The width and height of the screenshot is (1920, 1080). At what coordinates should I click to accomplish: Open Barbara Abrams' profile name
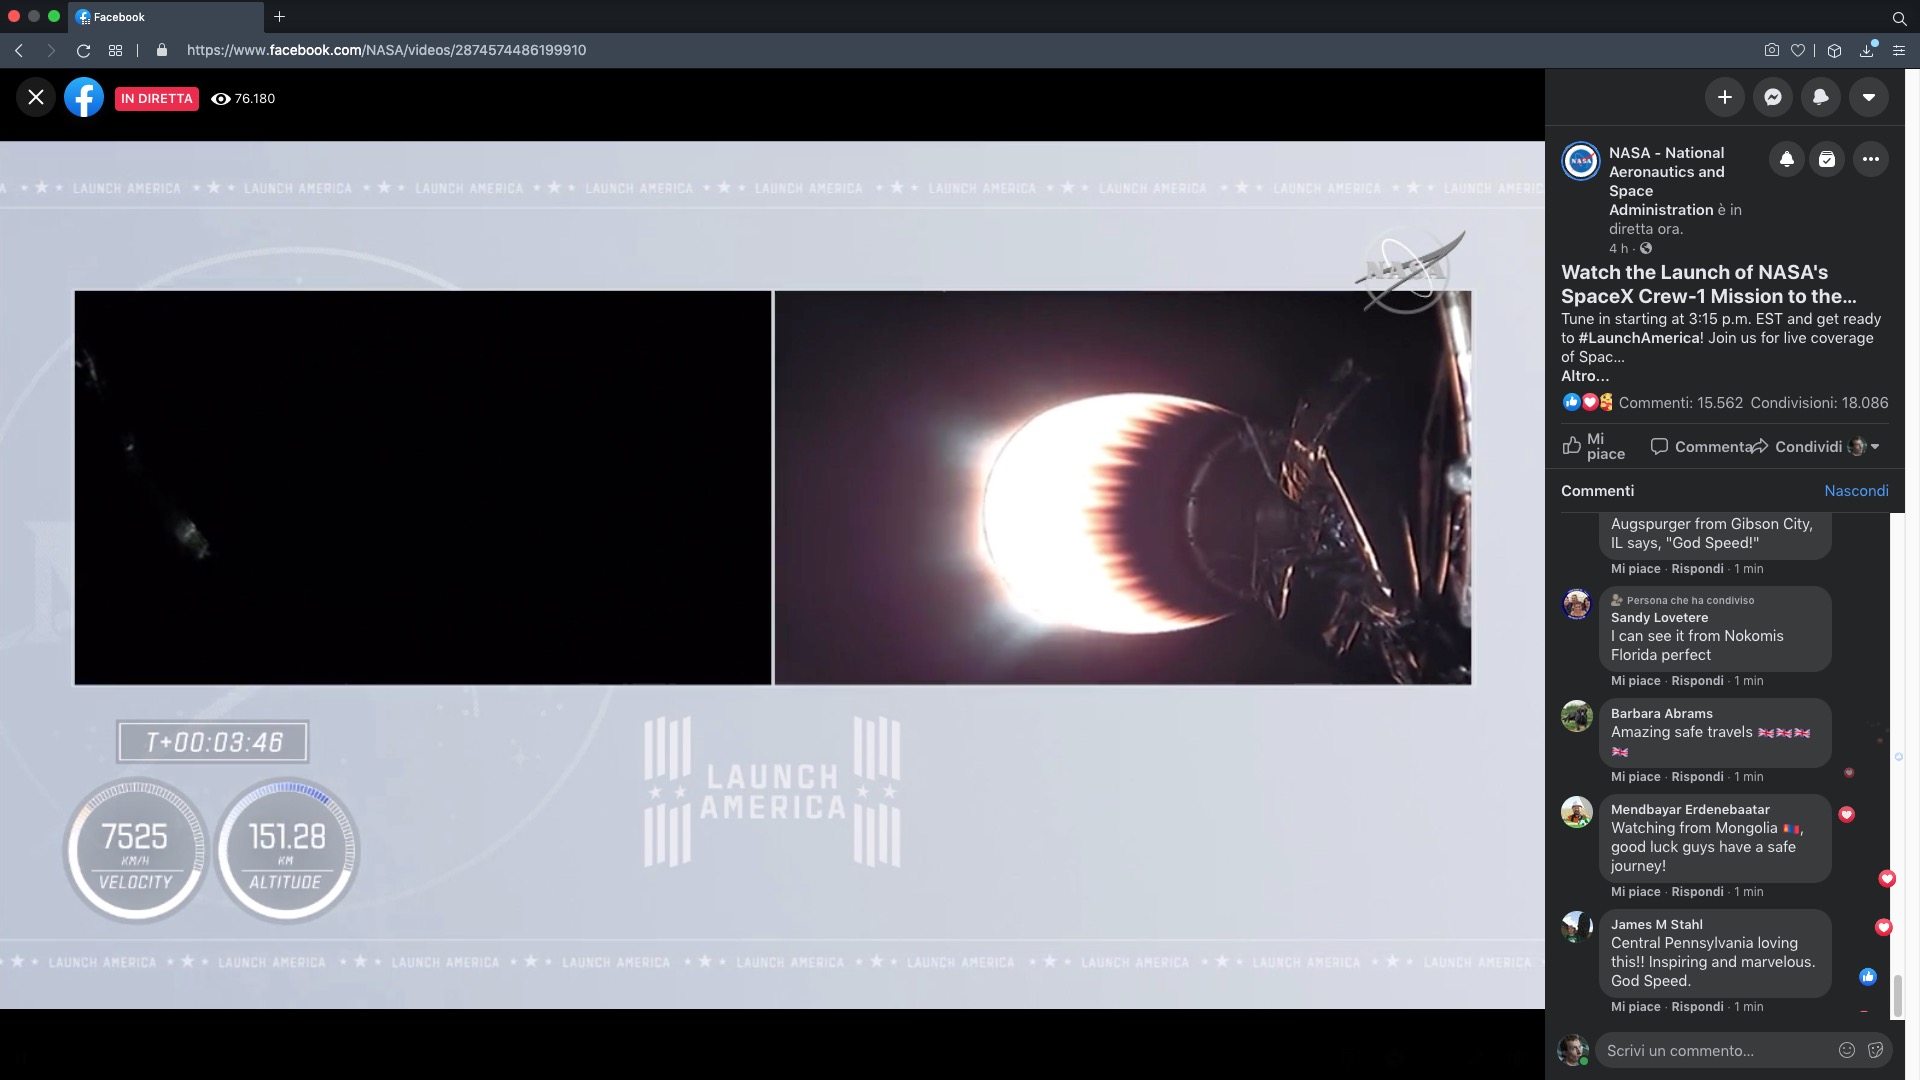tap(1661, 713)
